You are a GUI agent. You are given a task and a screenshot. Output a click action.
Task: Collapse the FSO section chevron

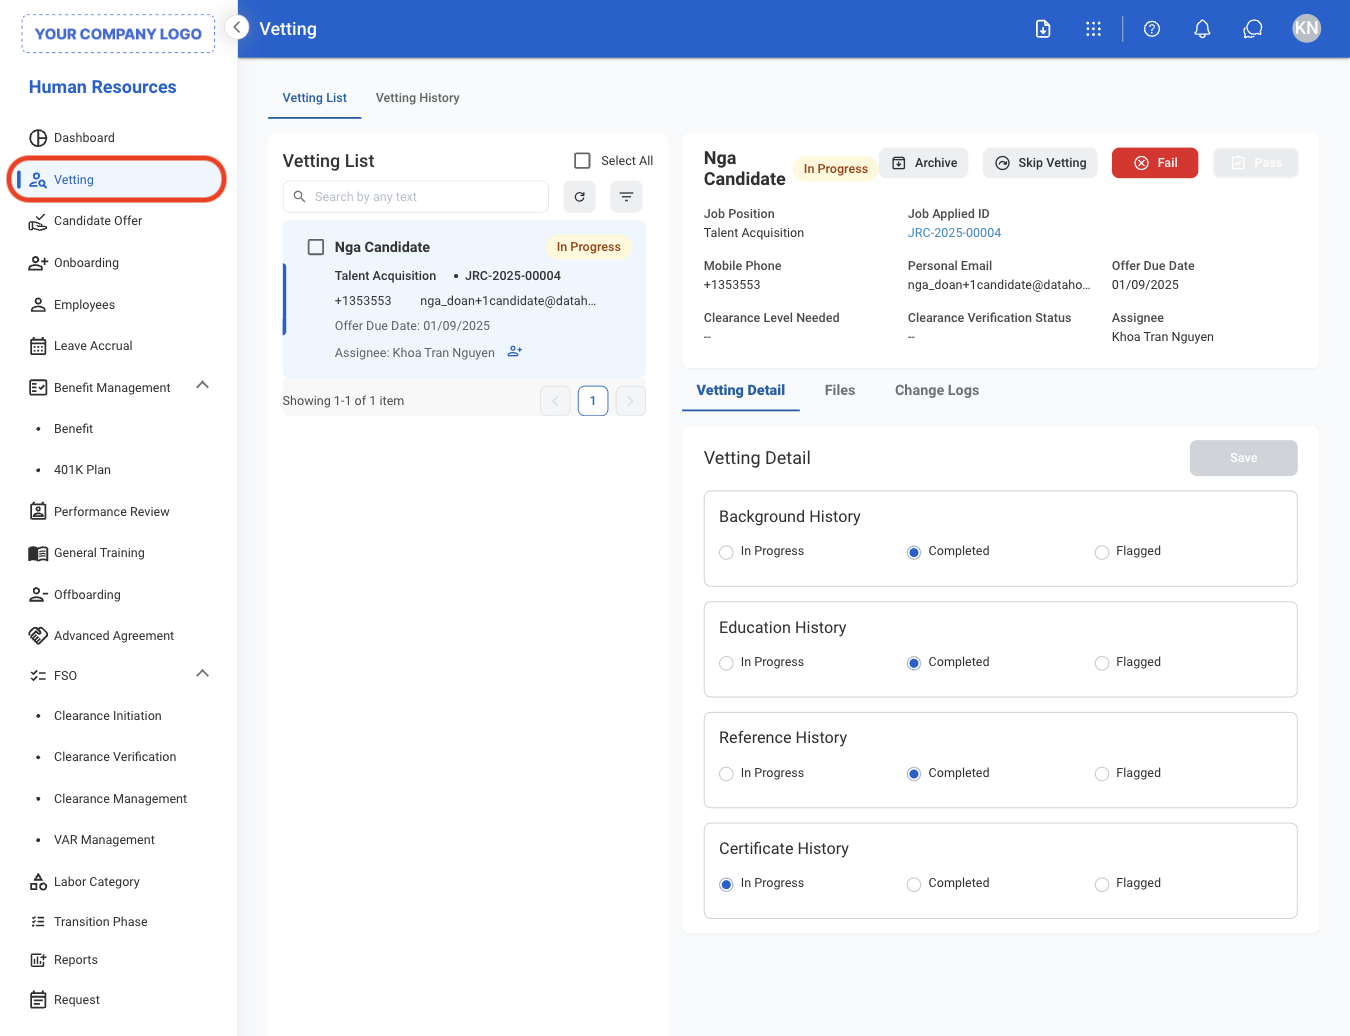202,673
